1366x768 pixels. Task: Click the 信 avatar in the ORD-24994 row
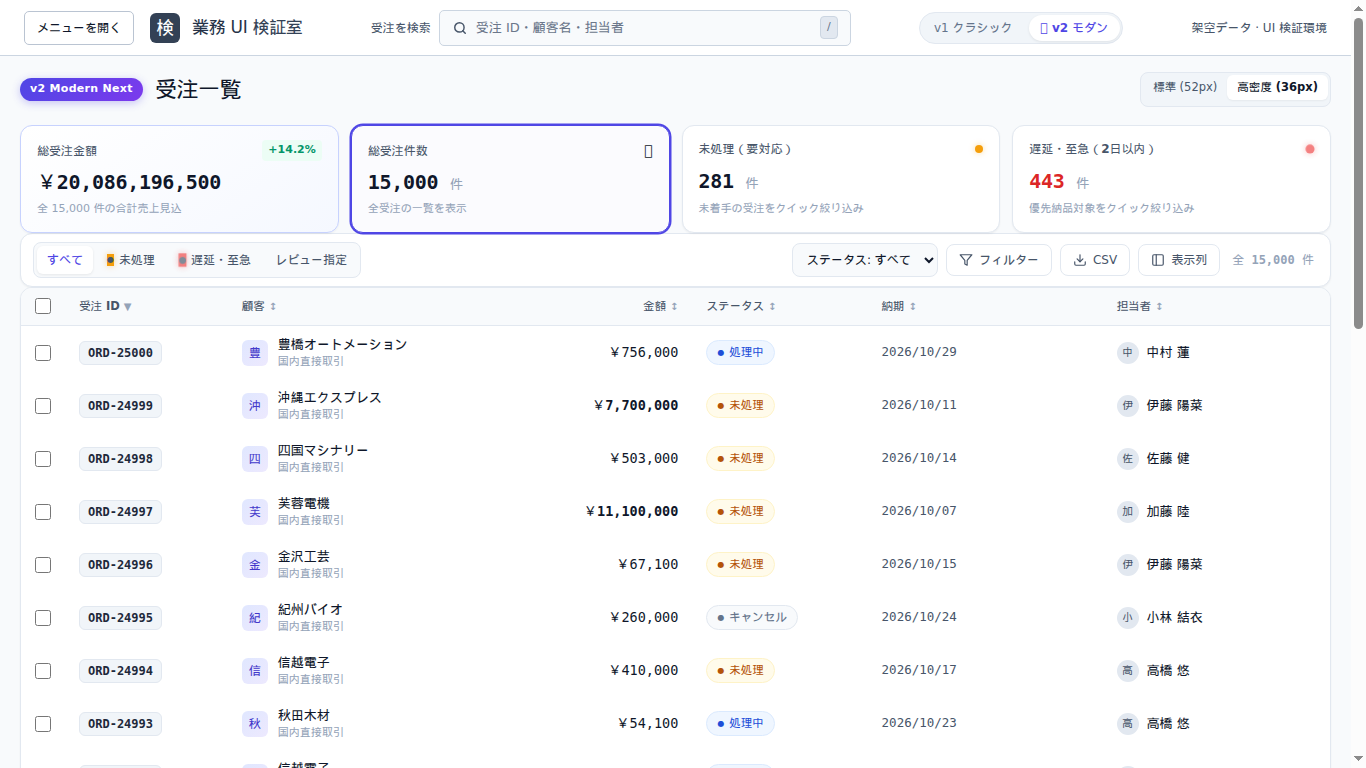coord(255,671)
